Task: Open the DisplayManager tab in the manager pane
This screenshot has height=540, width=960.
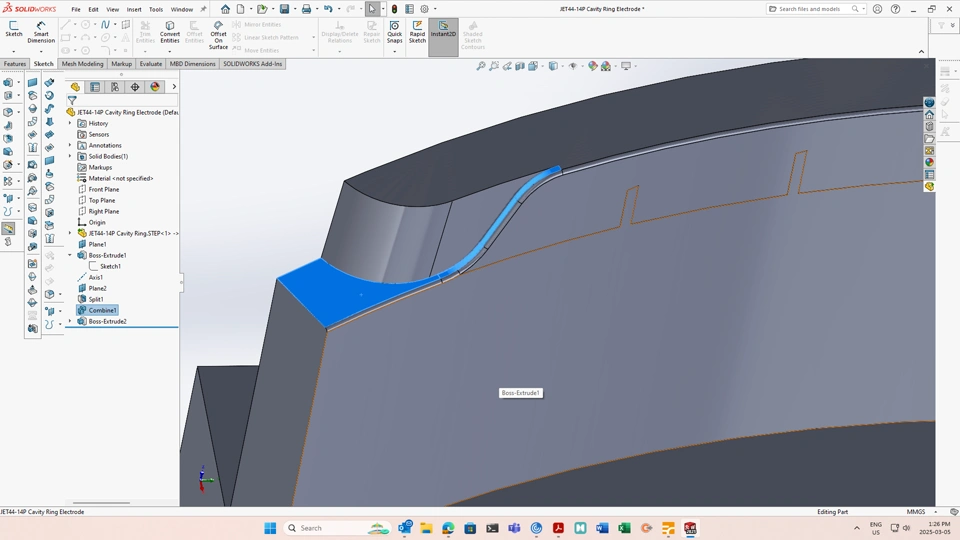Action: pyautogui.click(x=155, y=87)
